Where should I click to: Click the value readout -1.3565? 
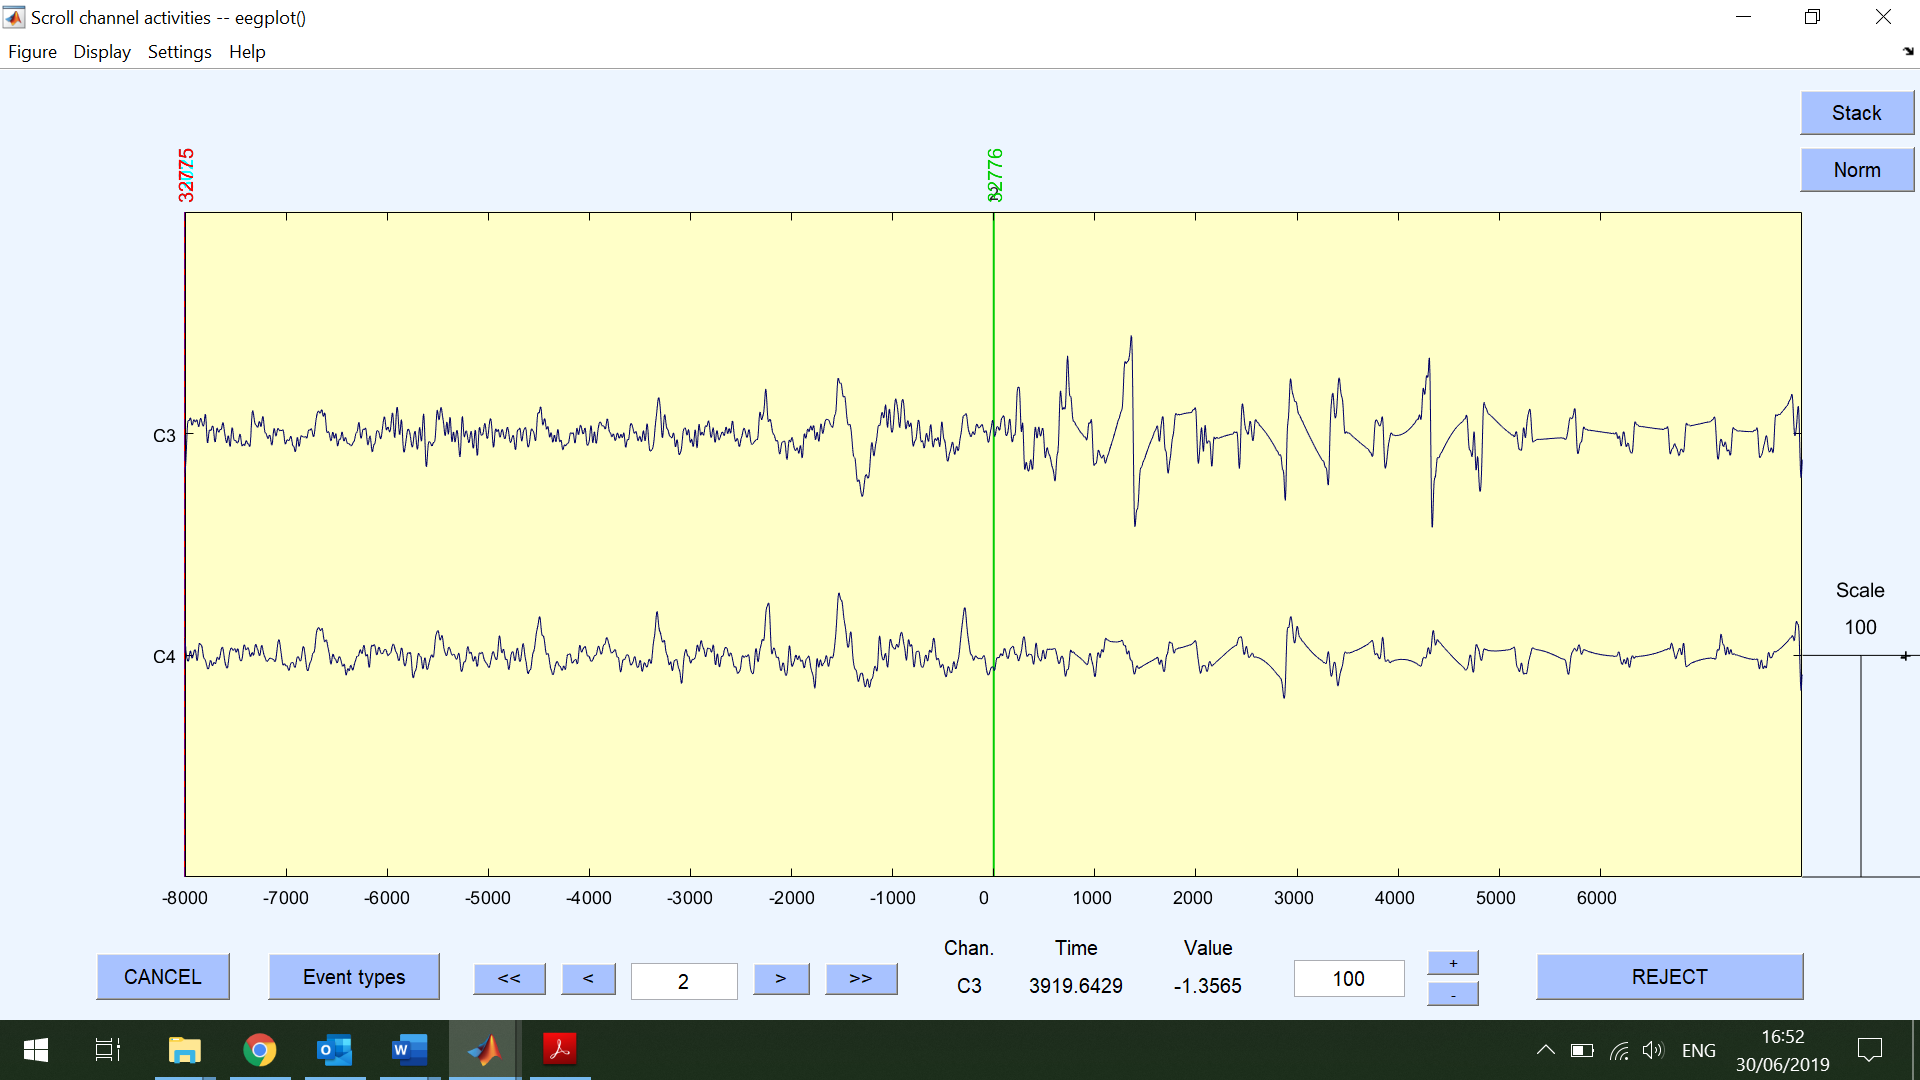pyautogui.click(x=1208, y=986)
